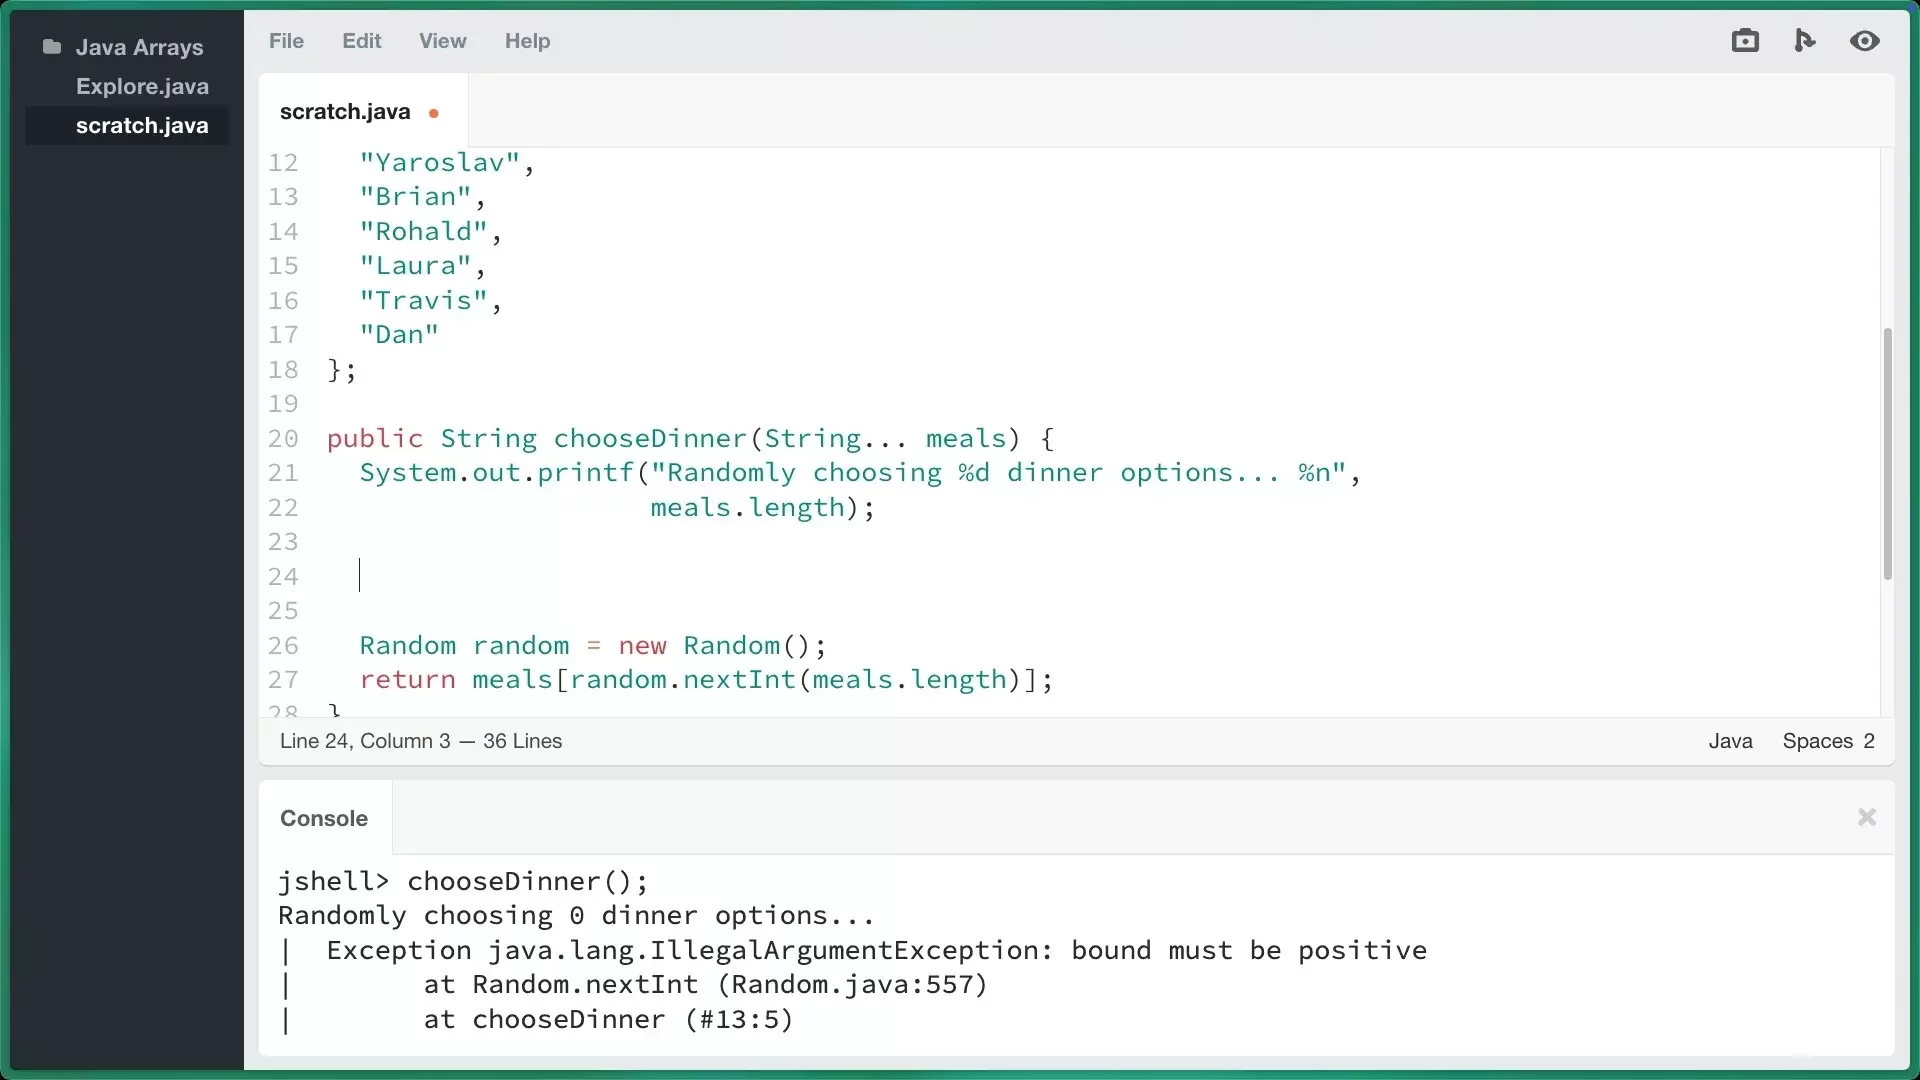Click line number 26 in the gutter
This screenshot has height=1080, width=1920.
coord(283,645)
